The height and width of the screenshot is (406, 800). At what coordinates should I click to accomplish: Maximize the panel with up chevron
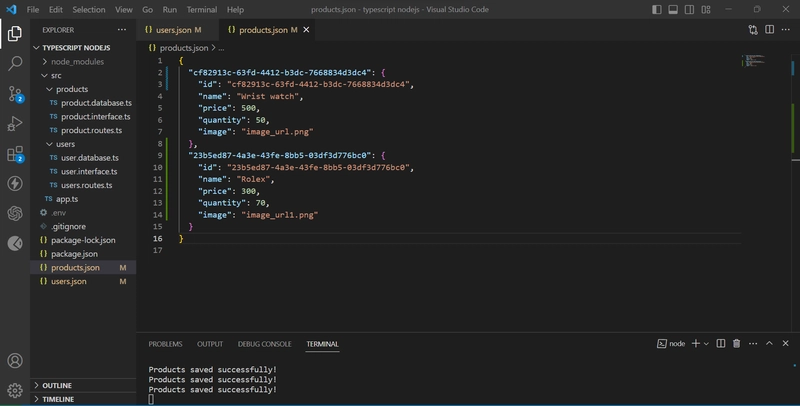[769, 344]
